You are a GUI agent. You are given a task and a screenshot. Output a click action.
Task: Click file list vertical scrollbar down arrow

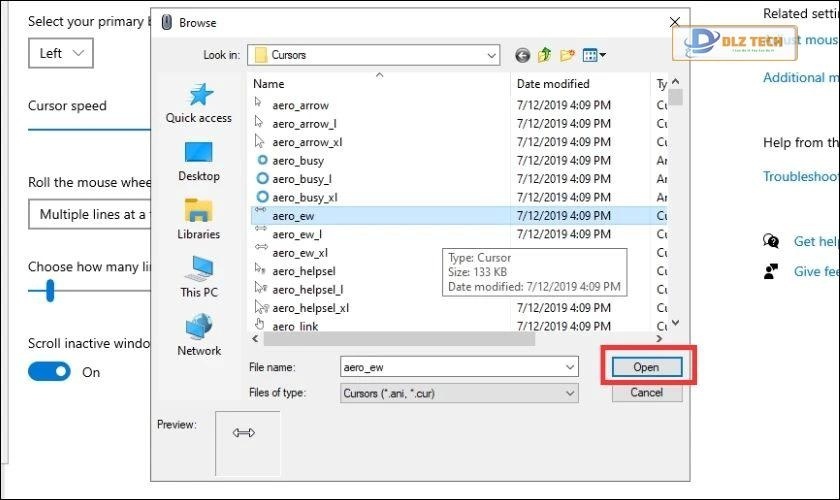point(676,323)
